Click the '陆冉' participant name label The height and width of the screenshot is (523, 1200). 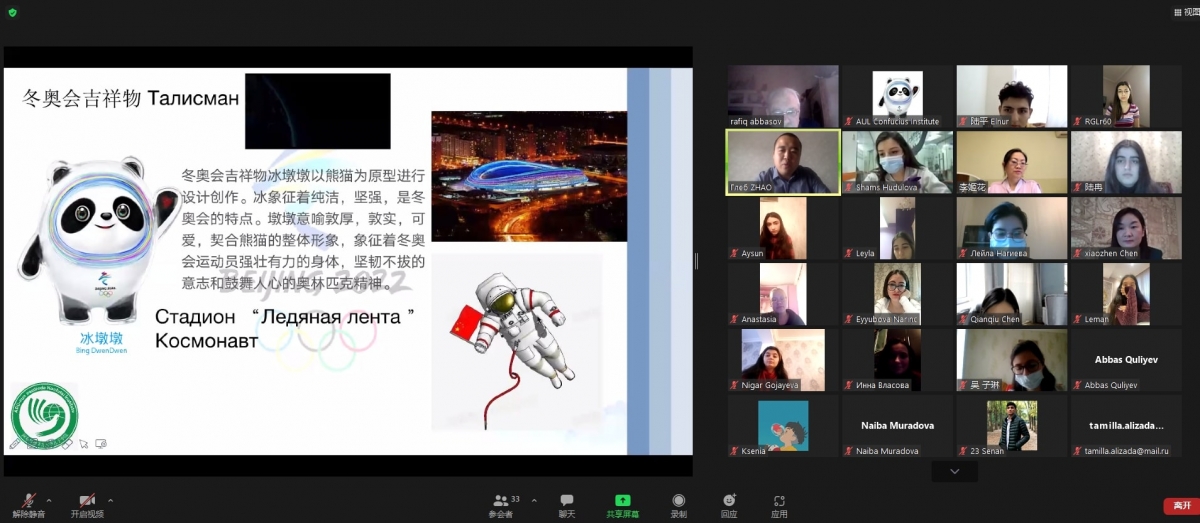click(x=1093, y=188)
